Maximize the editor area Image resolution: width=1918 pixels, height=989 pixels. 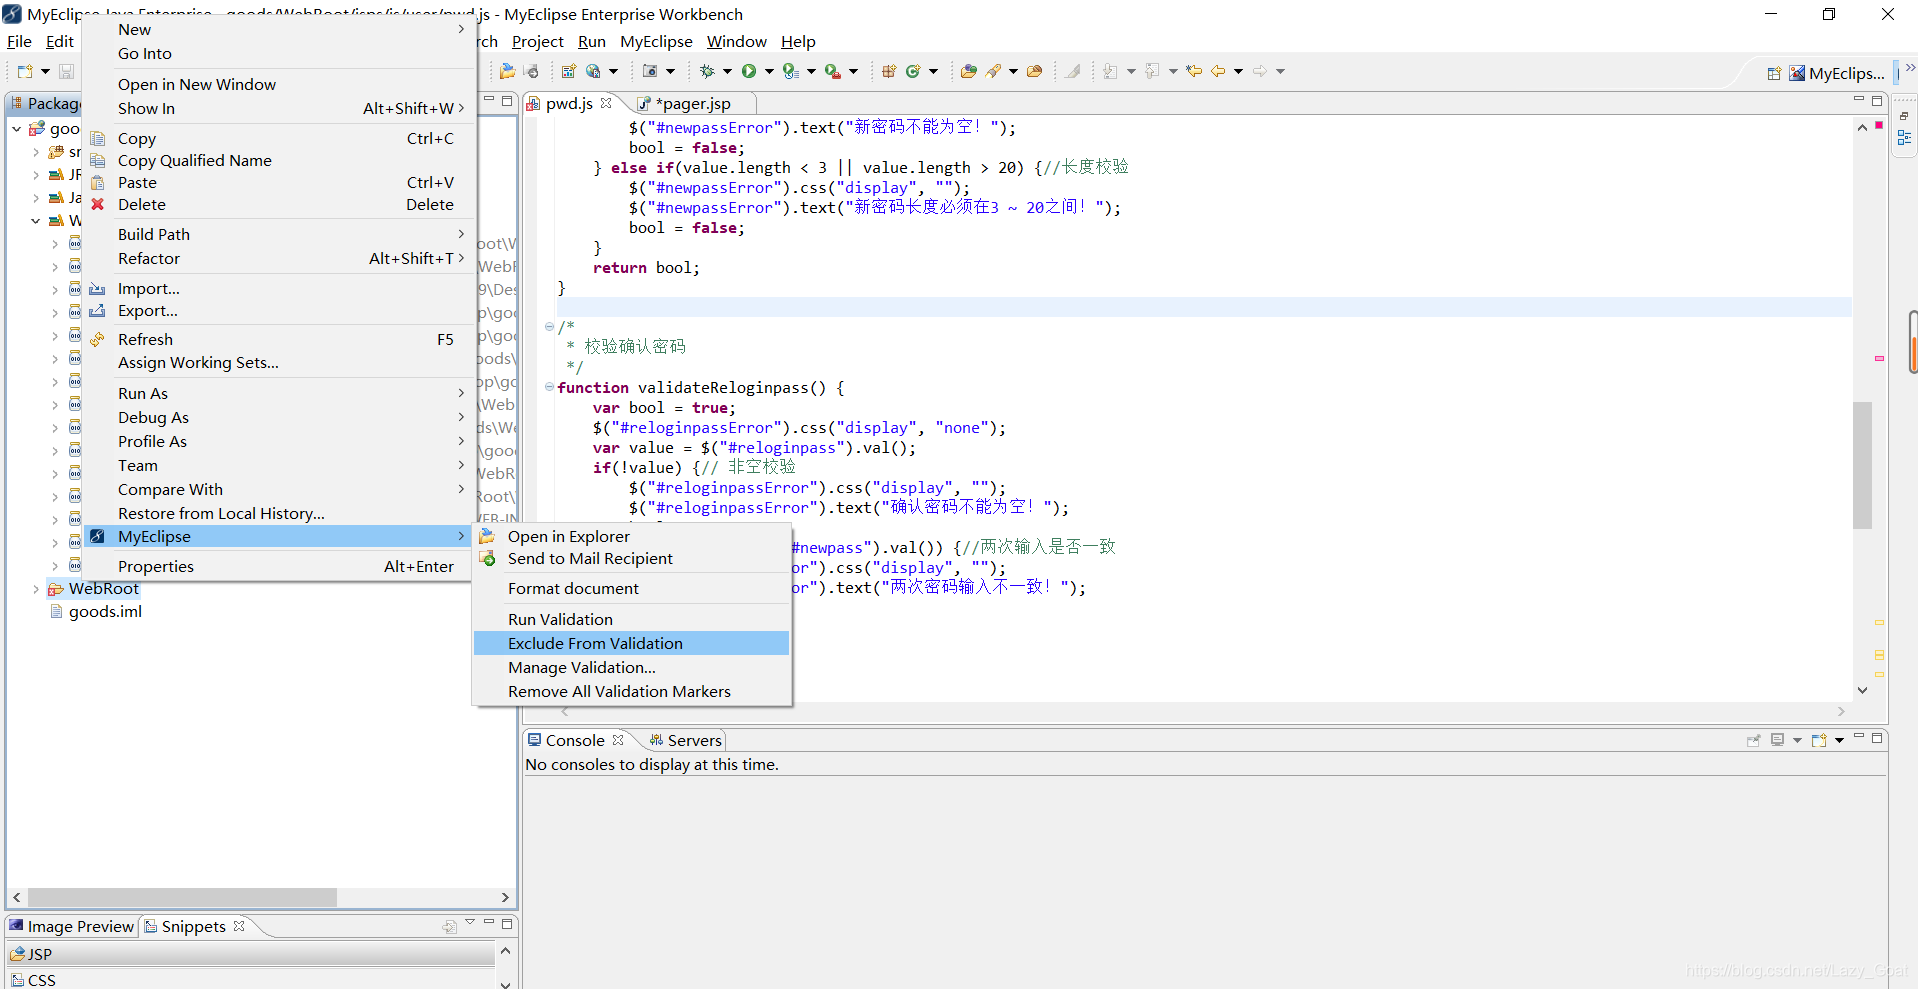pyautogui.click(x=1877, y=100)
